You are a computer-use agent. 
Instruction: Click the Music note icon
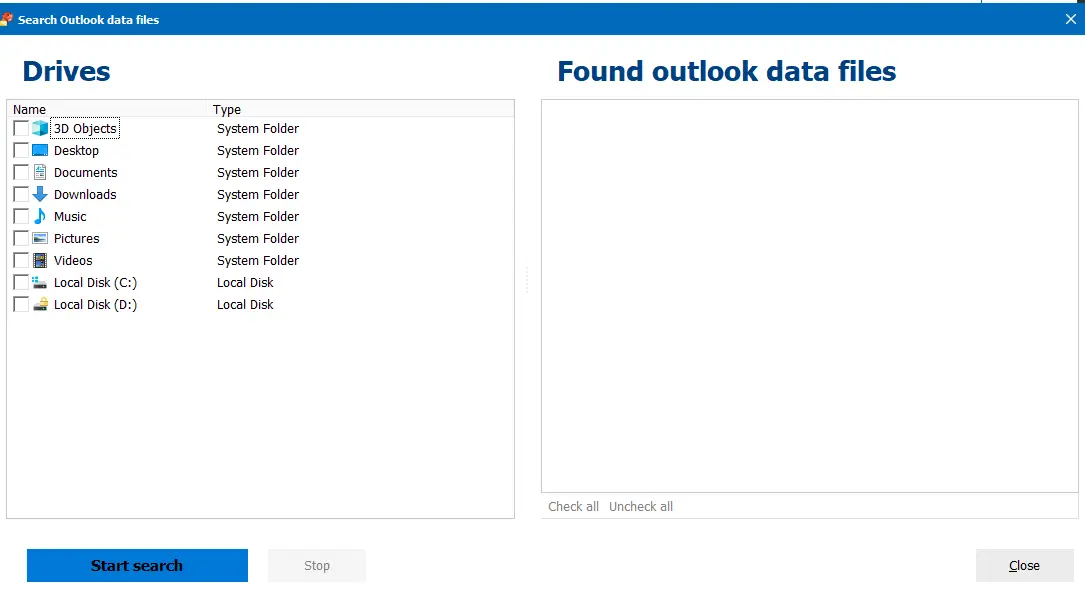pos(40,216)
